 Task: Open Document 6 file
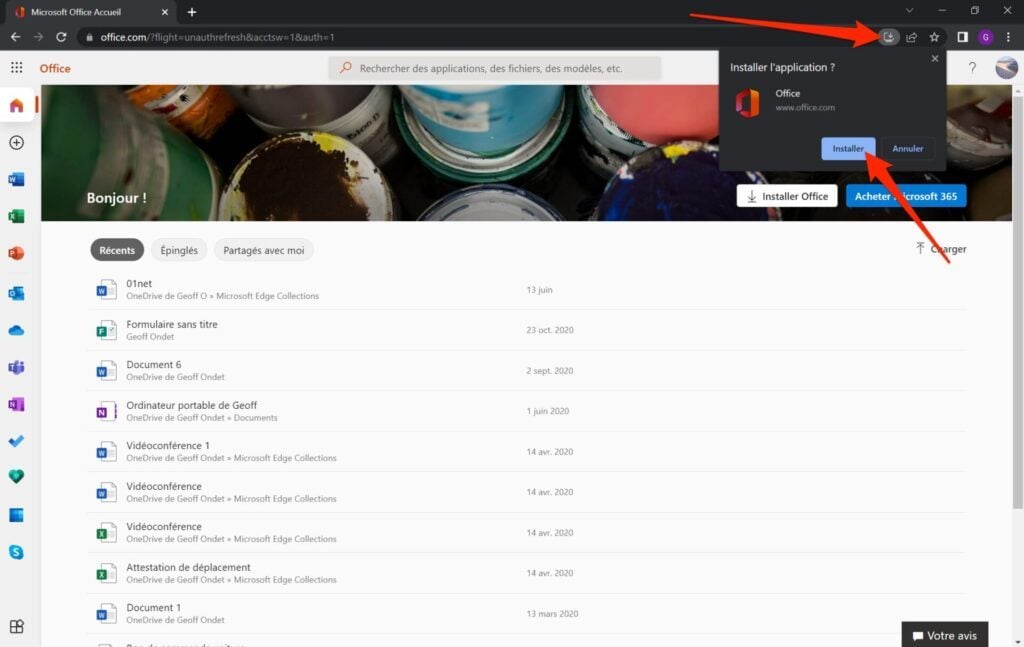[153, 364]
